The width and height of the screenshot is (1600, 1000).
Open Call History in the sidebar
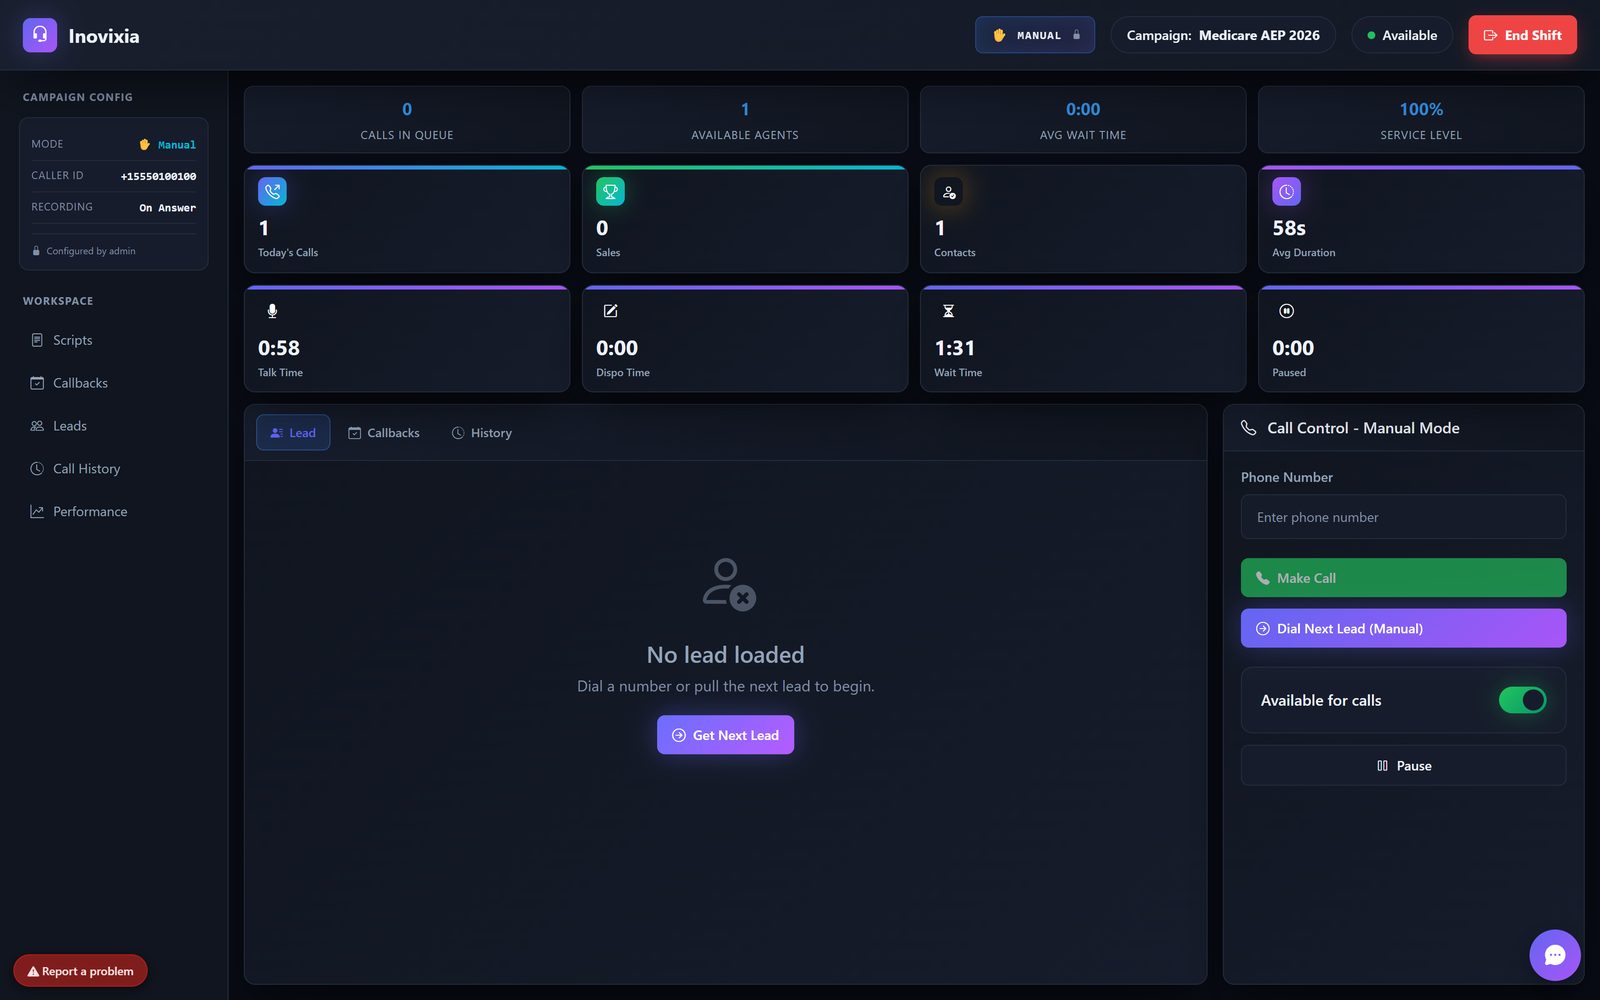(x=114, y=469)
